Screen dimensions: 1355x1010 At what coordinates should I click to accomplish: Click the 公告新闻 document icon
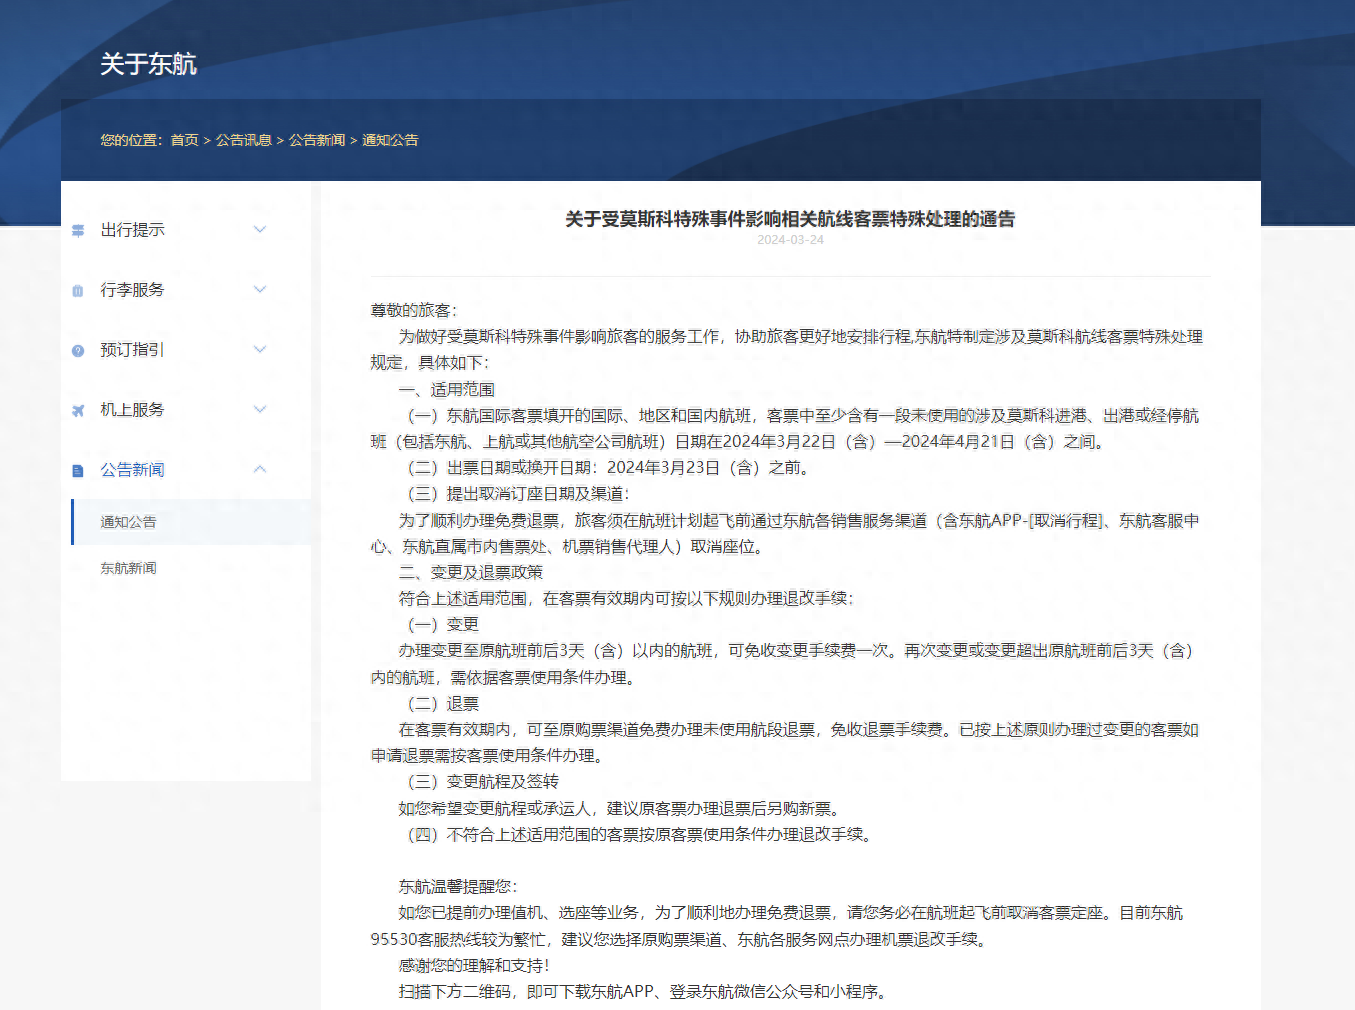(x=78, y=471)
